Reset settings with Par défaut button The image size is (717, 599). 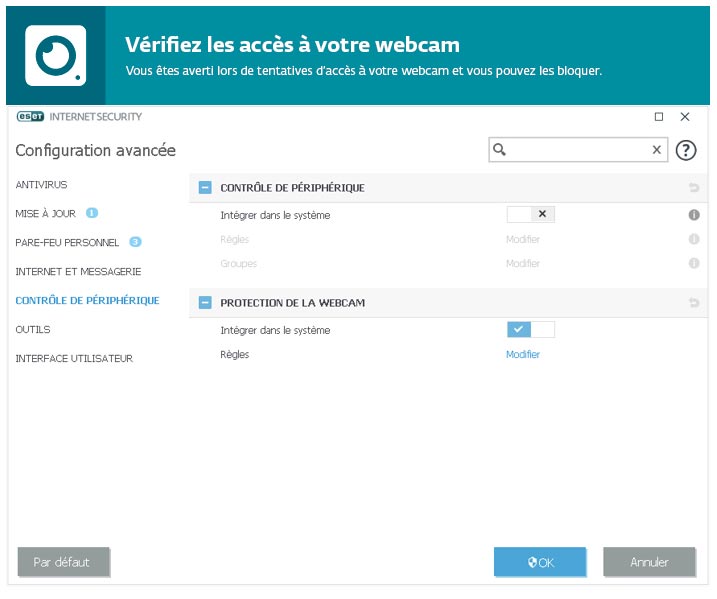point(63,562)
